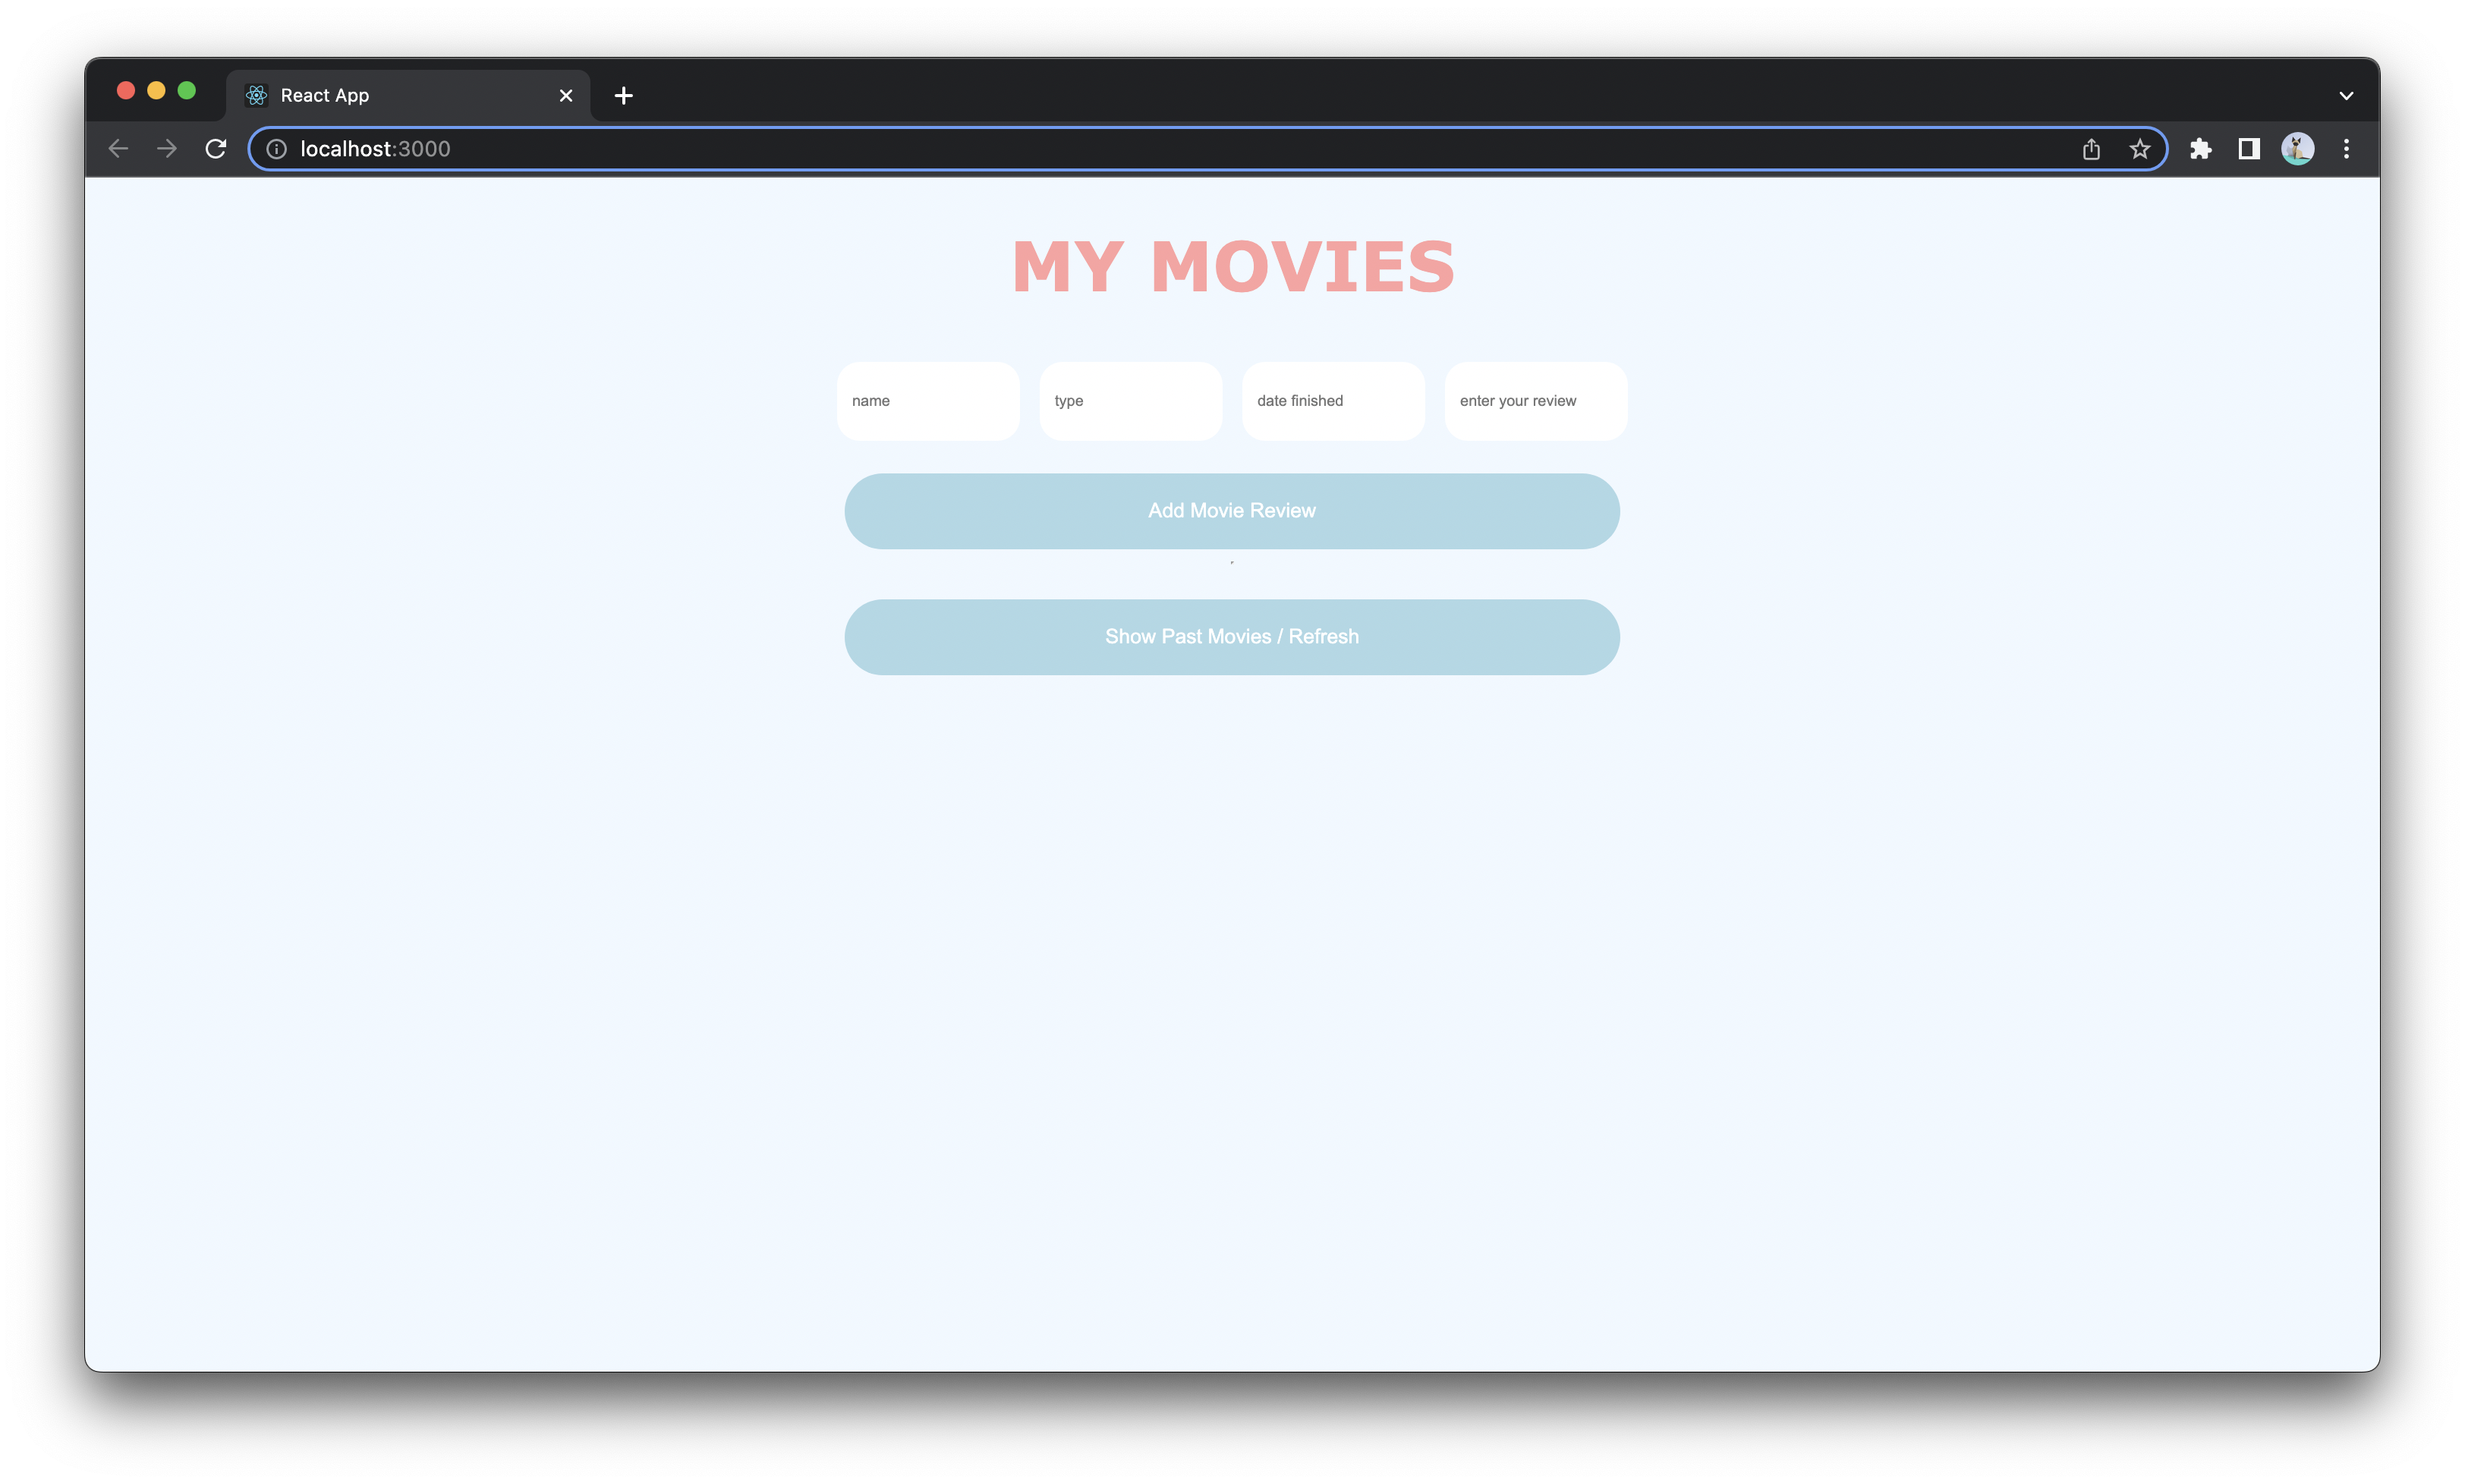This screenshot has height=1484, width=2465.
Task: Share the current page via the share icon
Action: [x=2091, y=148]
